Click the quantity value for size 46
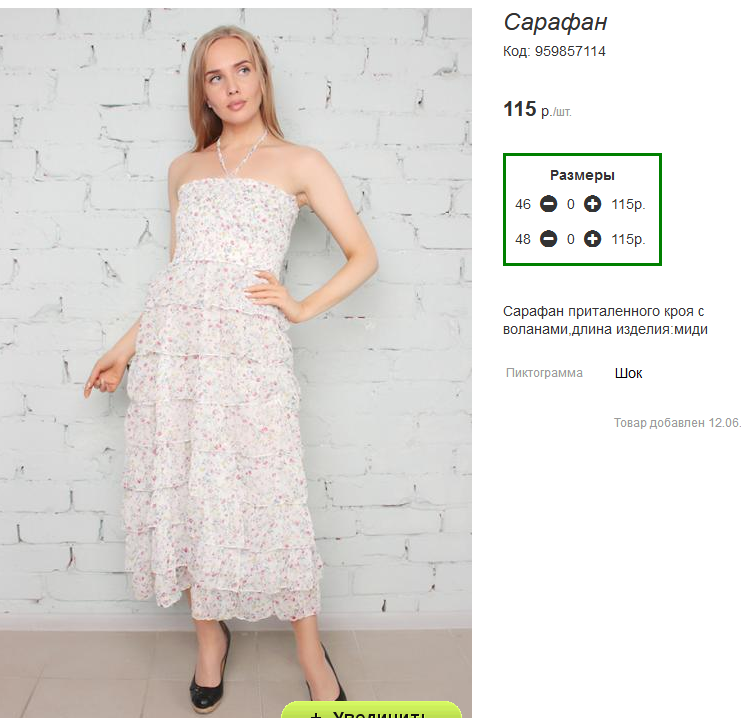 [x=570, y=205]
